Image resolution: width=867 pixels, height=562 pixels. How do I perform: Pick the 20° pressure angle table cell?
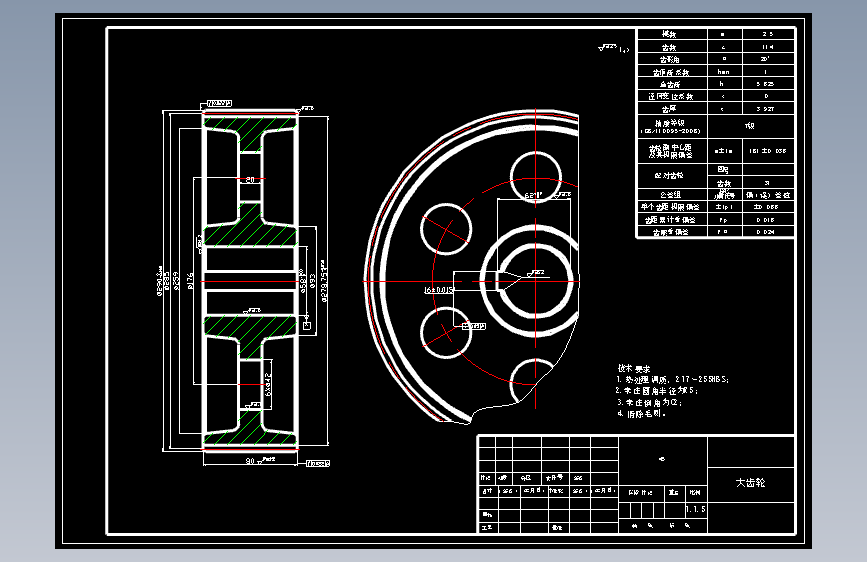[x=767, y=59]
